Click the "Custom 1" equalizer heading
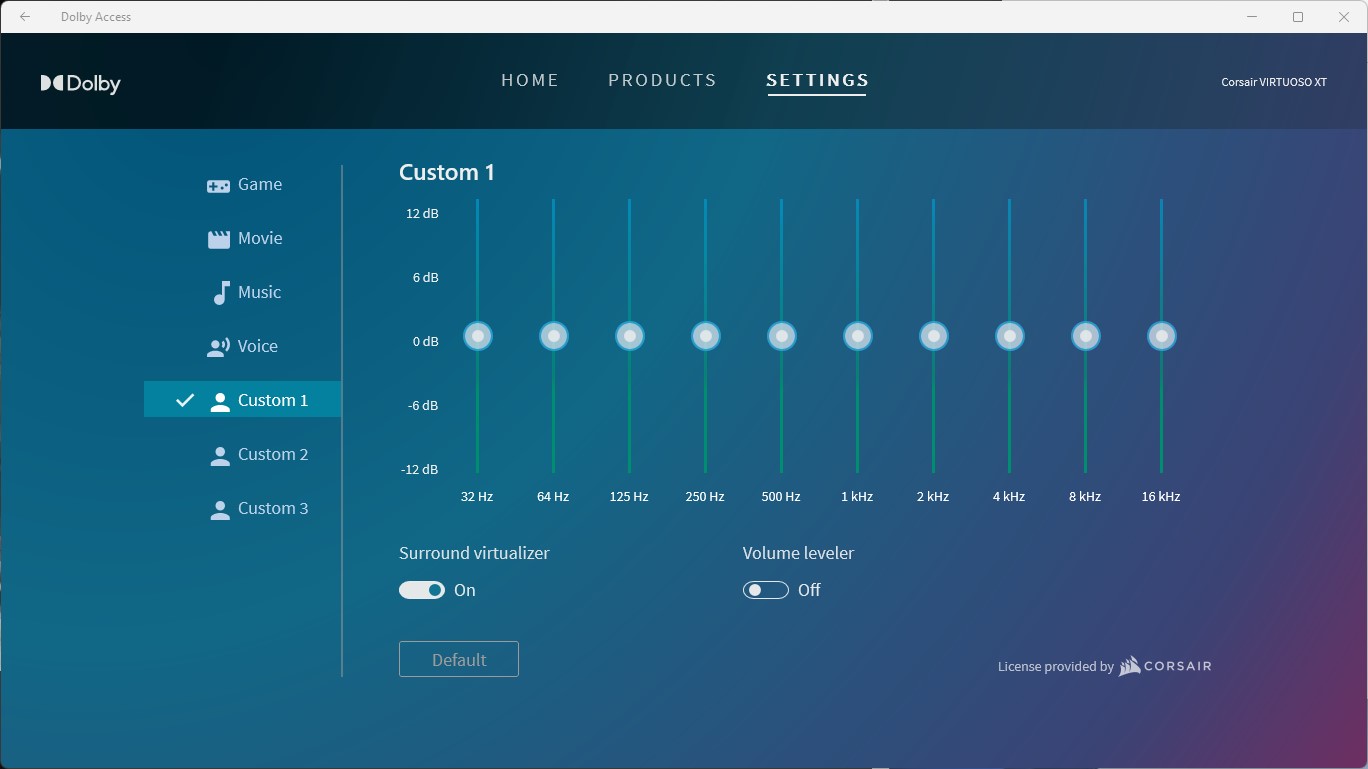 click(447, 172)
